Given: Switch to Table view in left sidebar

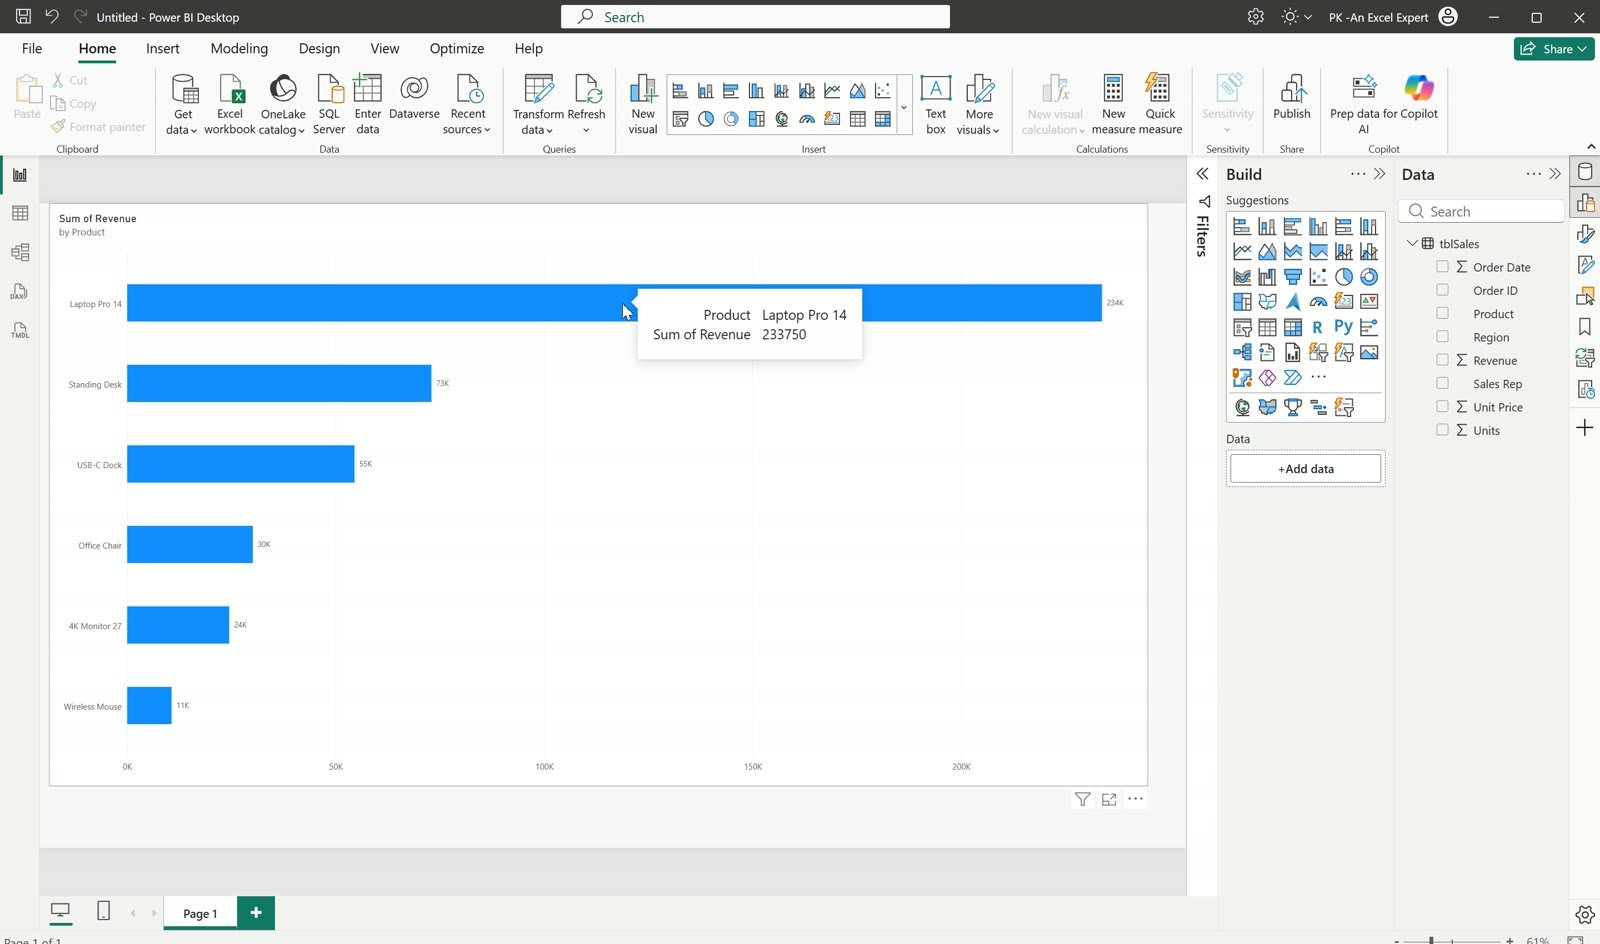Looking at the screenshot, I should (x=20, y=213).
